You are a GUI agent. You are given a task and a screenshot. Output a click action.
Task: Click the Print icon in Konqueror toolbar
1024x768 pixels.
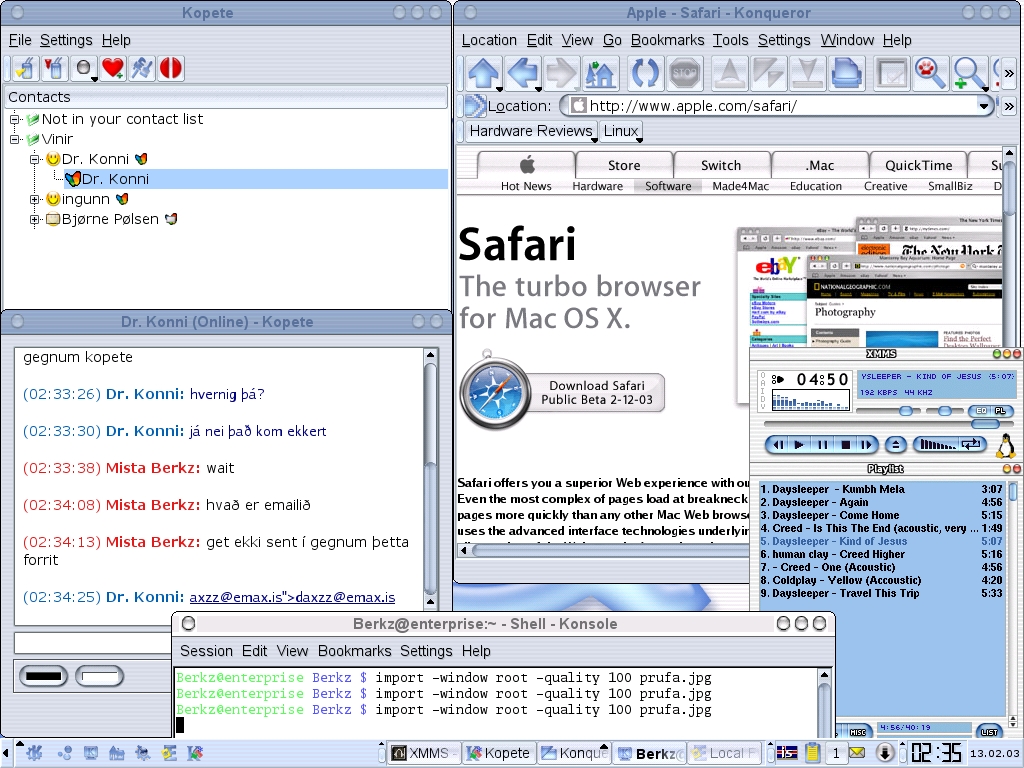(x=846, y=72)
